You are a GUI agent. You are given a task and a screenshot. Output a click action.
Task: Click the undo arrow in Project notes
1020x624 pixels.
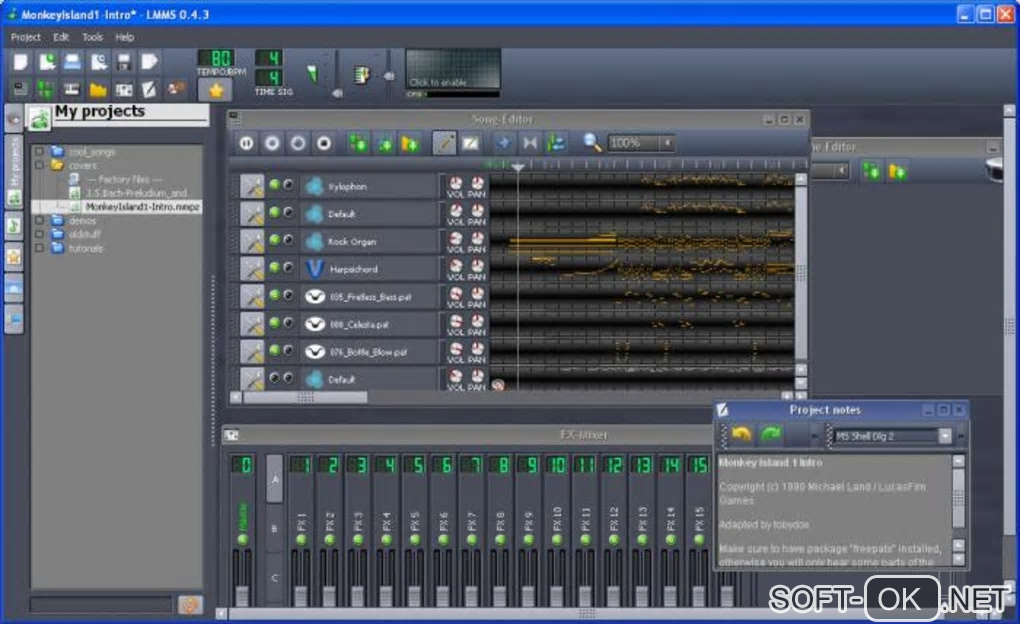click(x=741, y=435)
